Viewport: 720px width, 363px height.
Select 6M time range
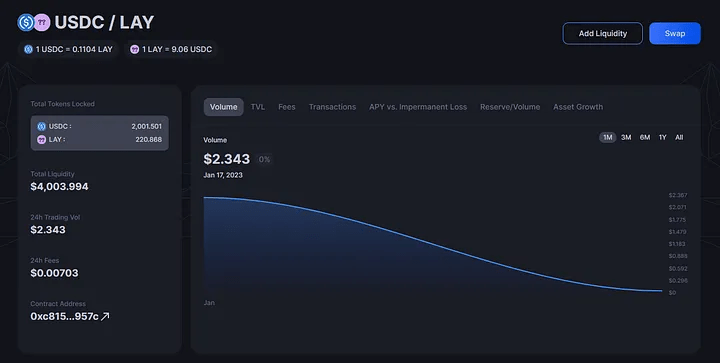pyautogui.click(x=645, y=137)
